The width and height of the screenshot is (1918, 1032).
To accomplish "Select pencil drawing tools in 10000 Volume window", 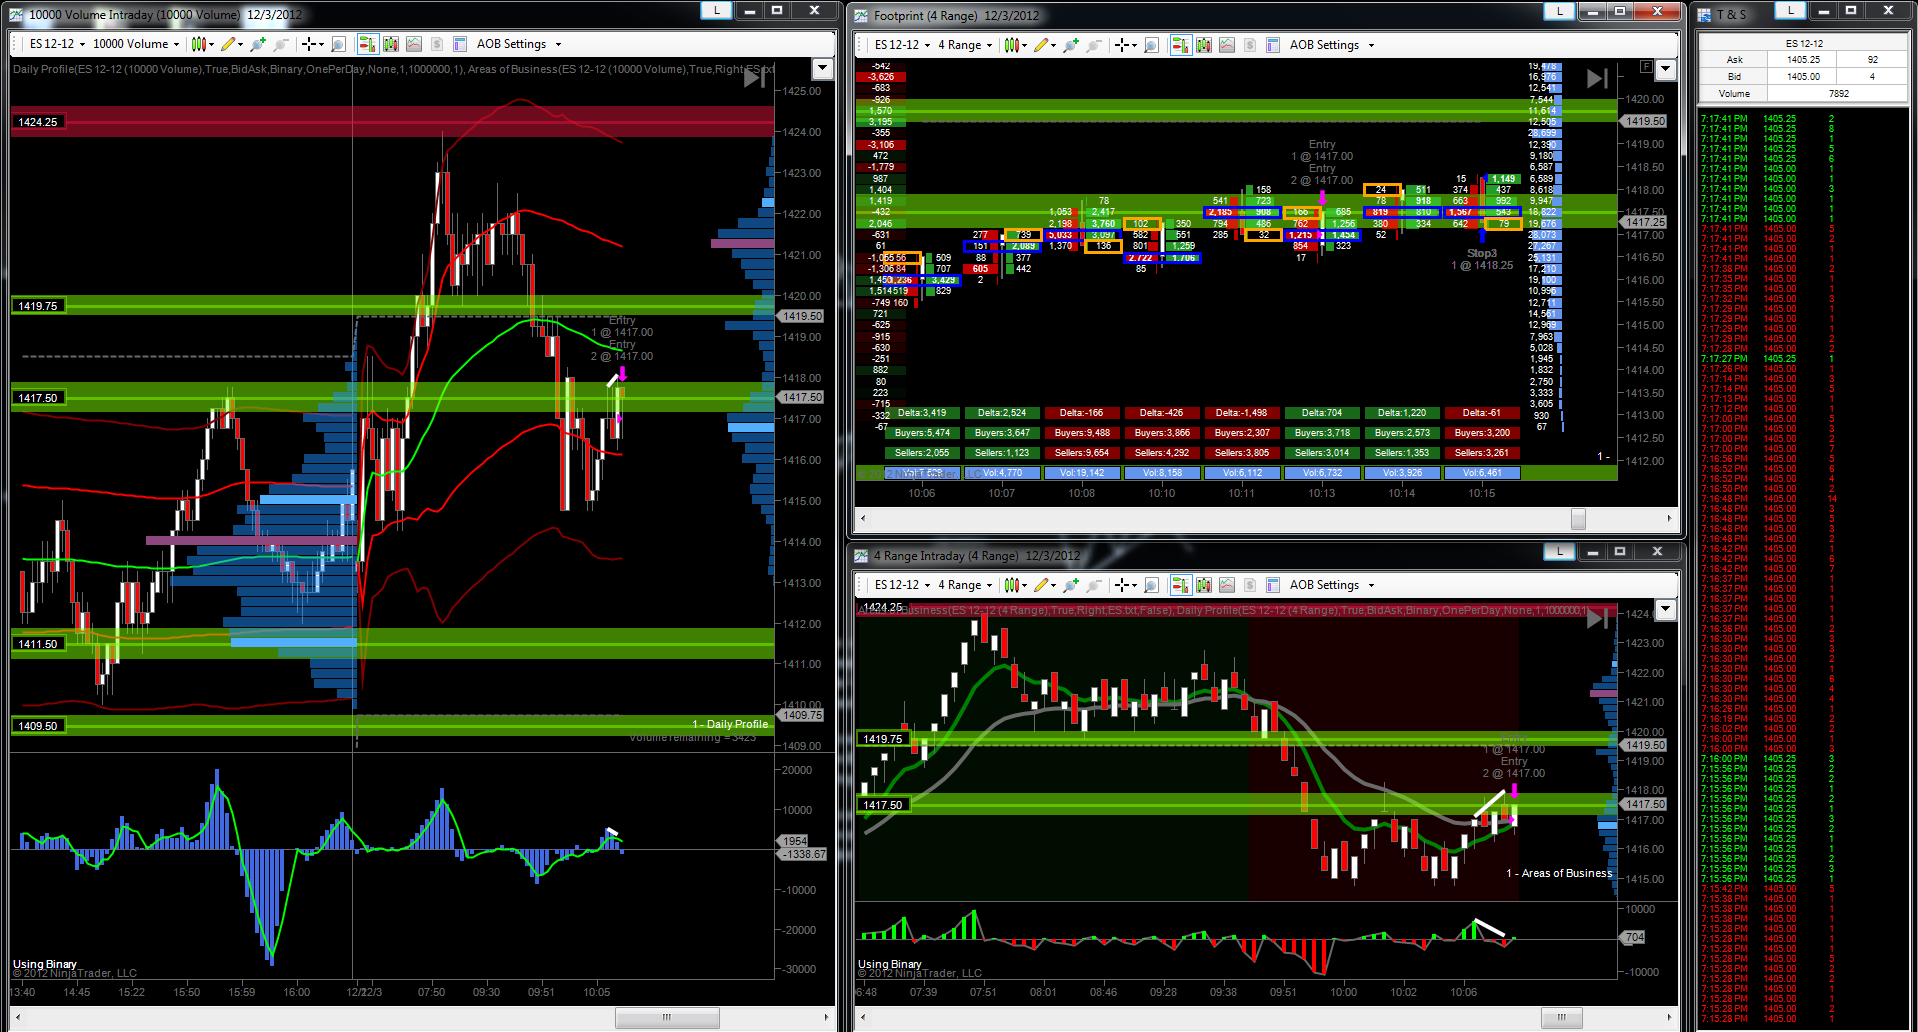I will coord(228,44).
